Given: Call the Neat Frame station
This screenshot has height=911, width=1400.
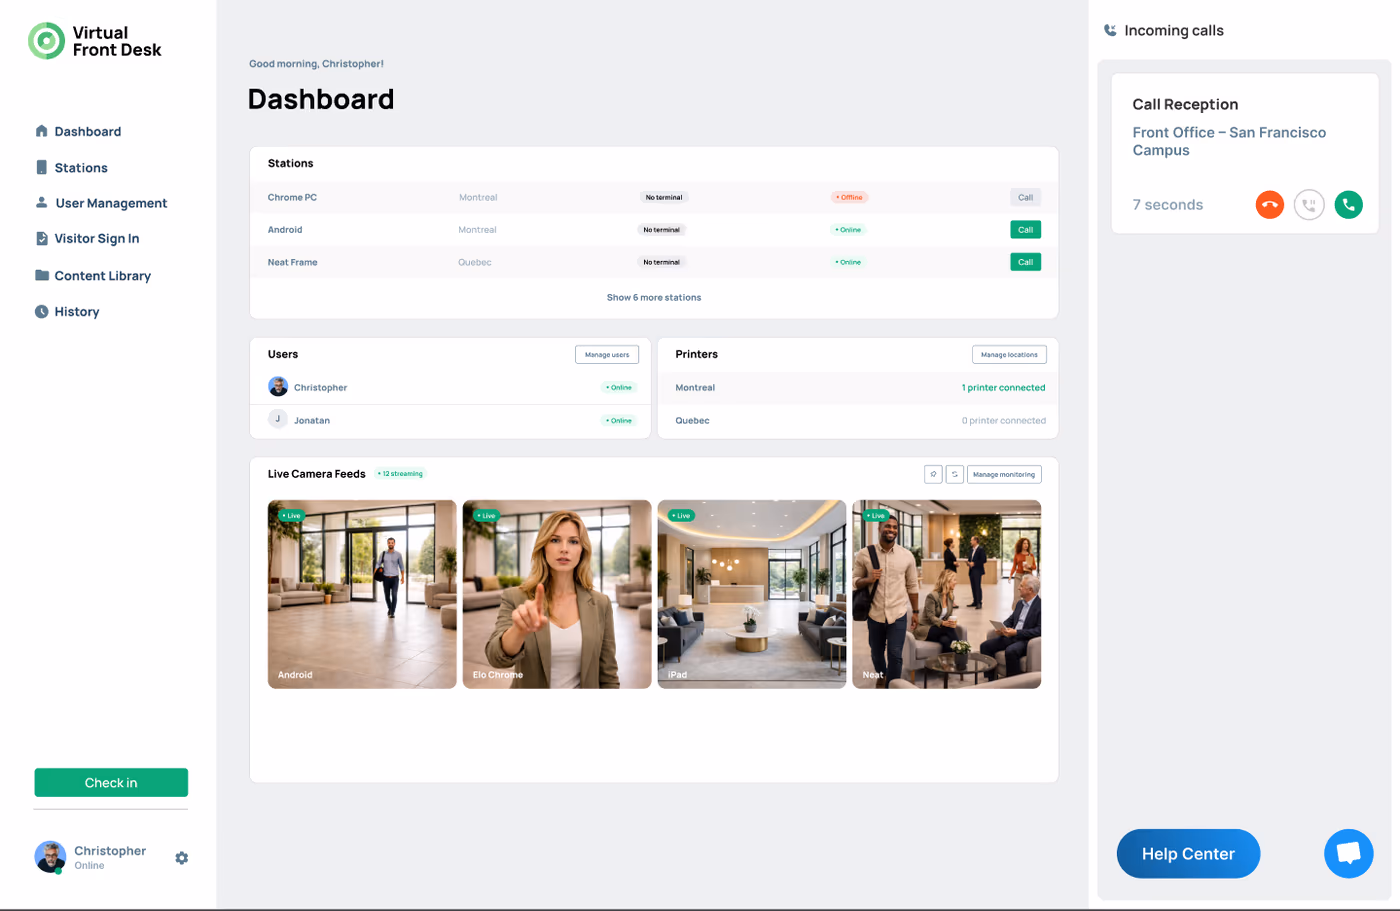Looking at the screenshot, I should (x=1025, y=261).
